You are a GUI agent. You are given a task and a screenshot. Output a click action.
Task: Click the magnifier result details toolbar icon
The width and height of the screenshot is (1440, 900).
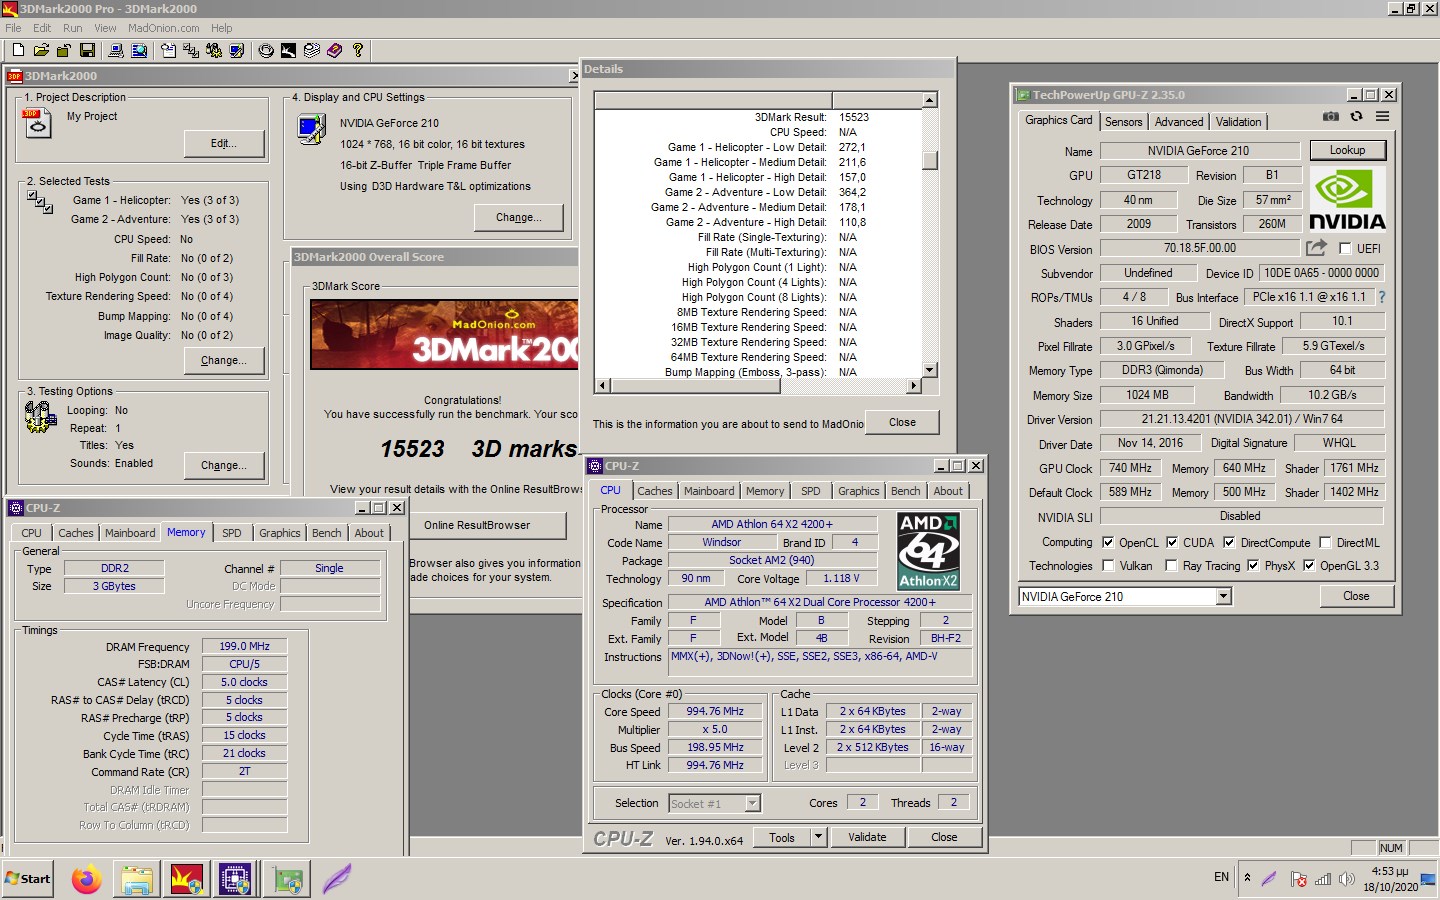coord(139,50)
